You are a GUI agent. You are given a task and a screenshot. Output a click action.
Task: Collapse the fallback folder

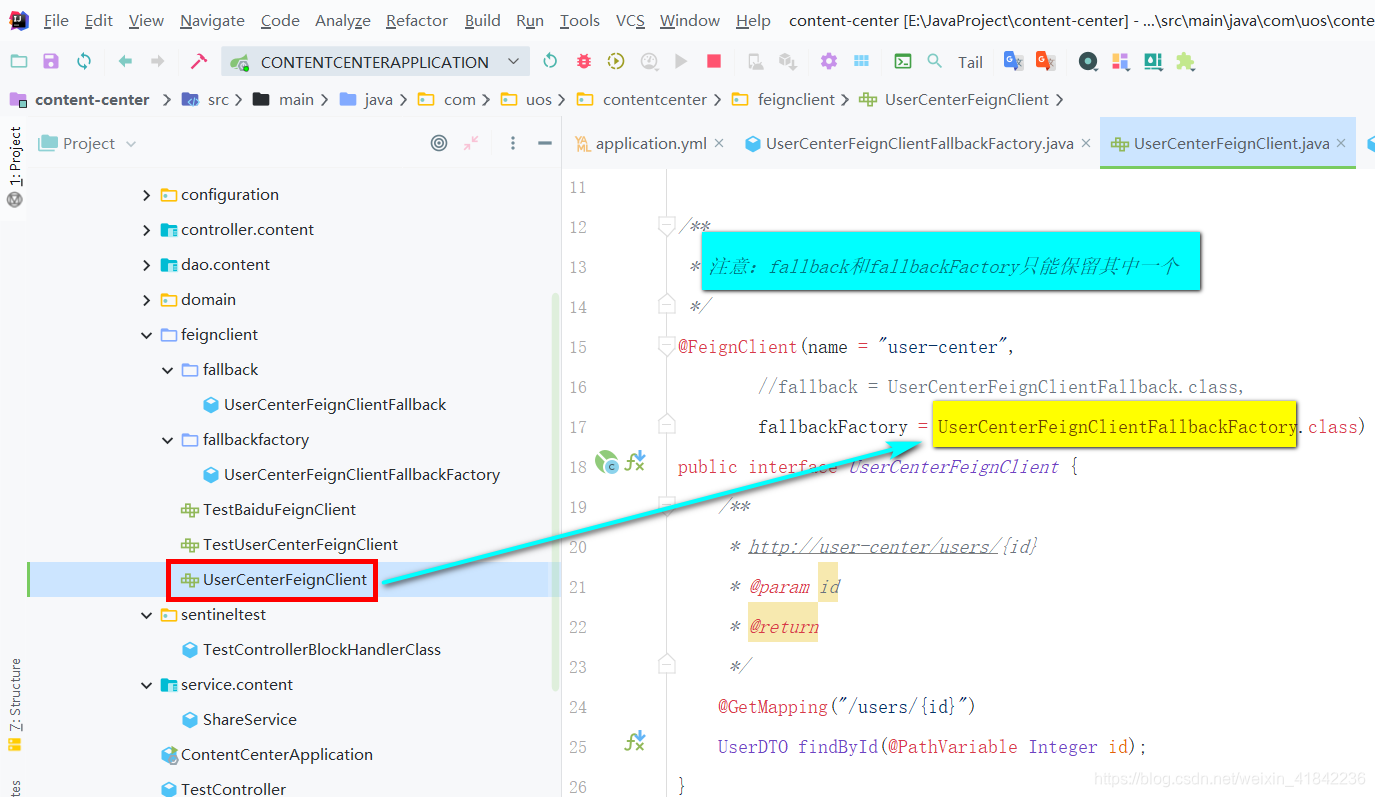pyautogui.click(x=168, y=370)
